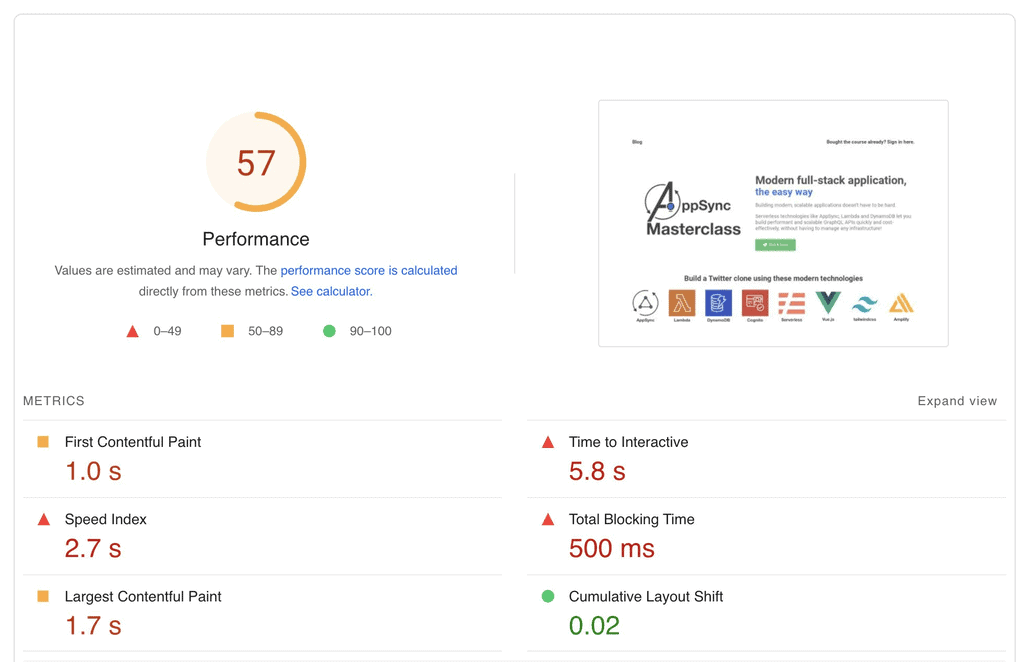Toggle Expand view for the metrics
This screenshot has width=1024, height=662.
(957, 401)
